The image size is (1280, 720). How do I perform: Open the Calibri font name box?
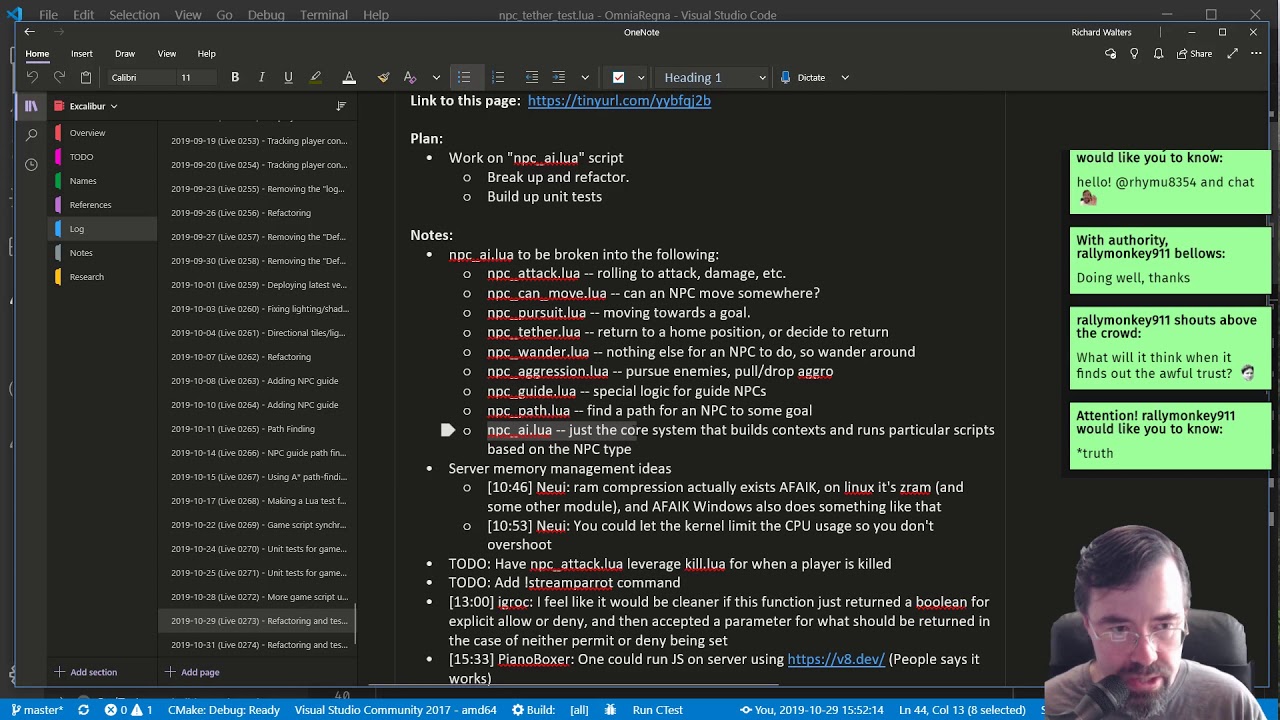(140, 77)
